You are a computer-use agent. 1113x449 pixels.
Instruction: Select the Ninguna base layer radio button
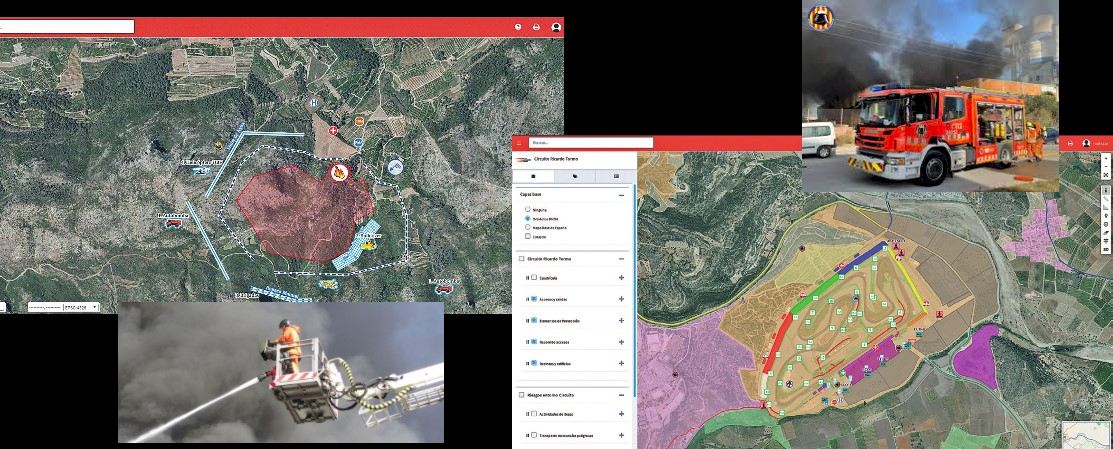[x=528, y=207]
